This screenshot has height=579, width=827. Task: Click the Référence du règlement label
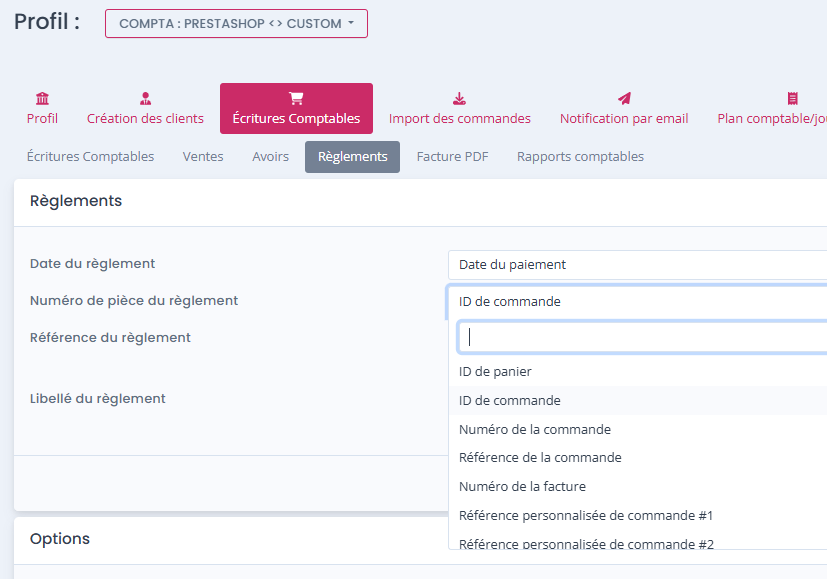click(x=110, y=337)
